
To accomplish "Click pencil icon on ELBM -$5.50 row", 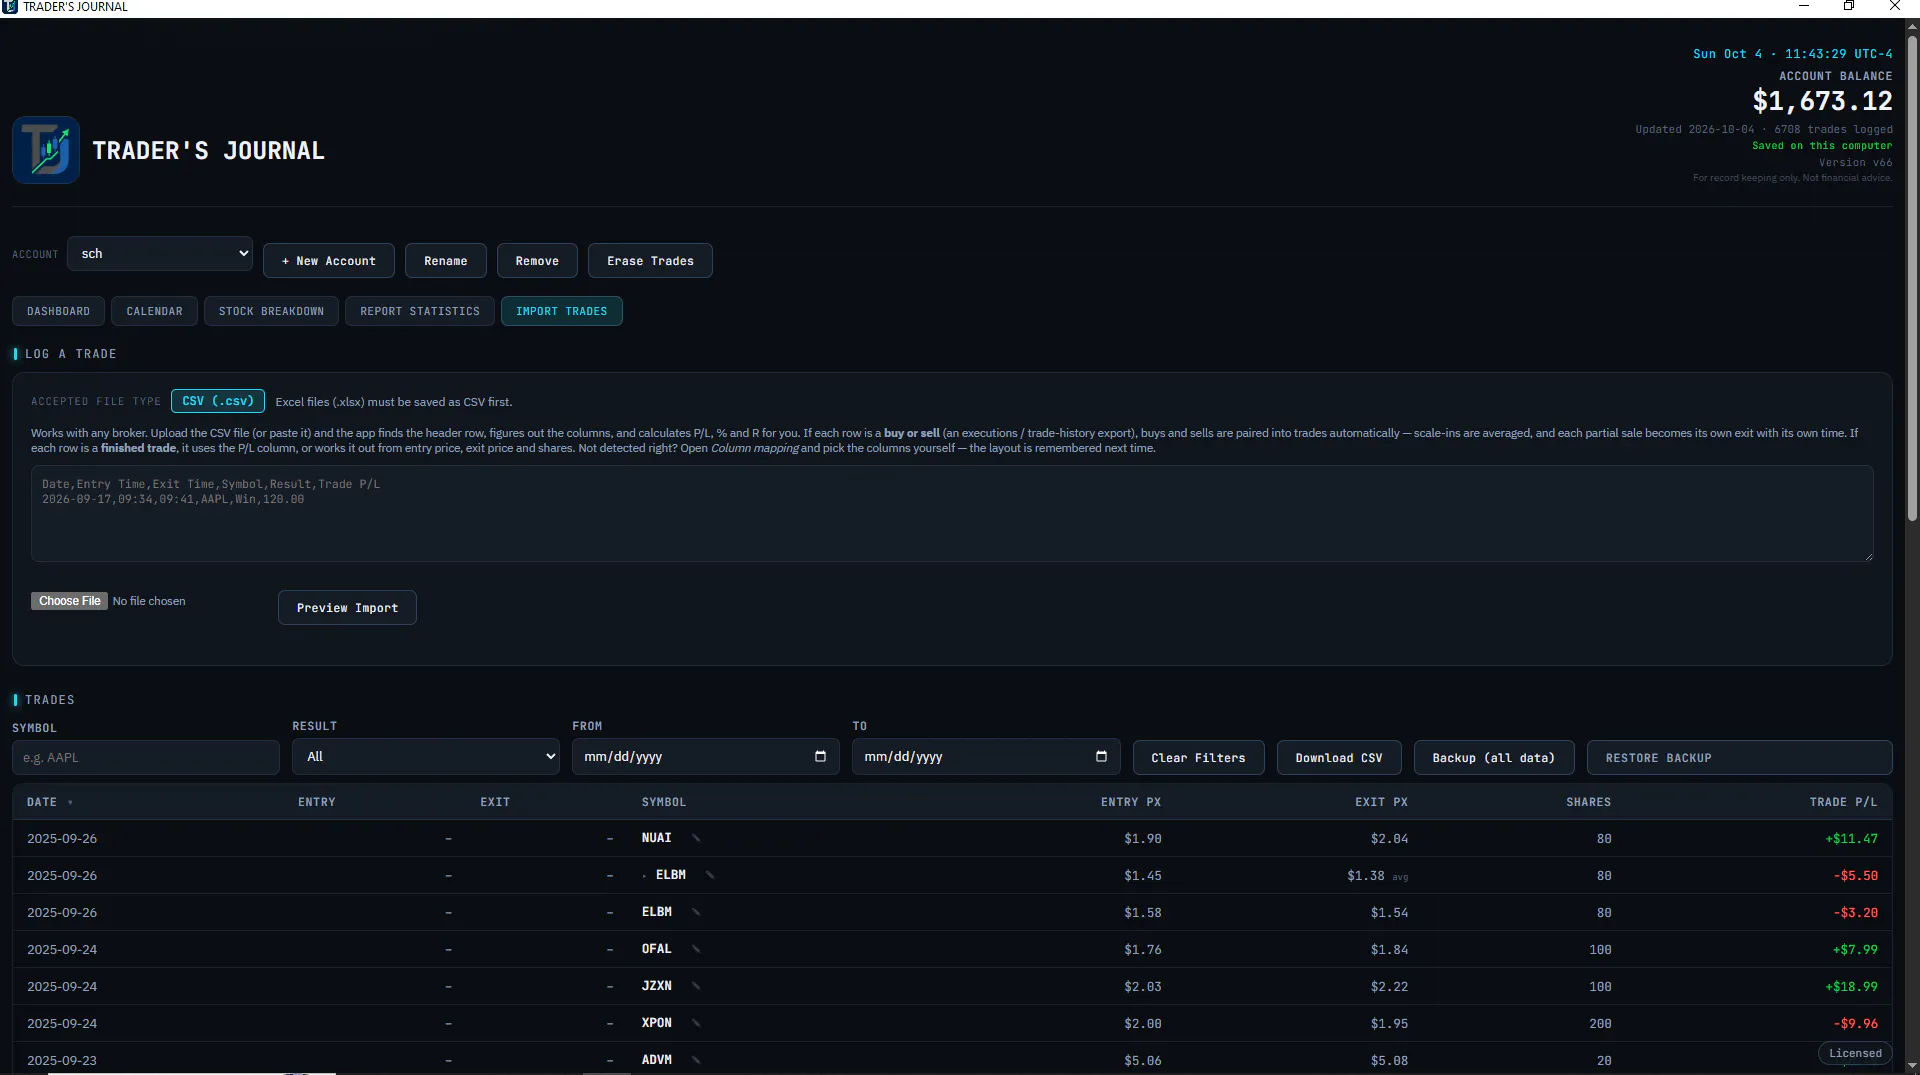I will (x=710, y=875).
